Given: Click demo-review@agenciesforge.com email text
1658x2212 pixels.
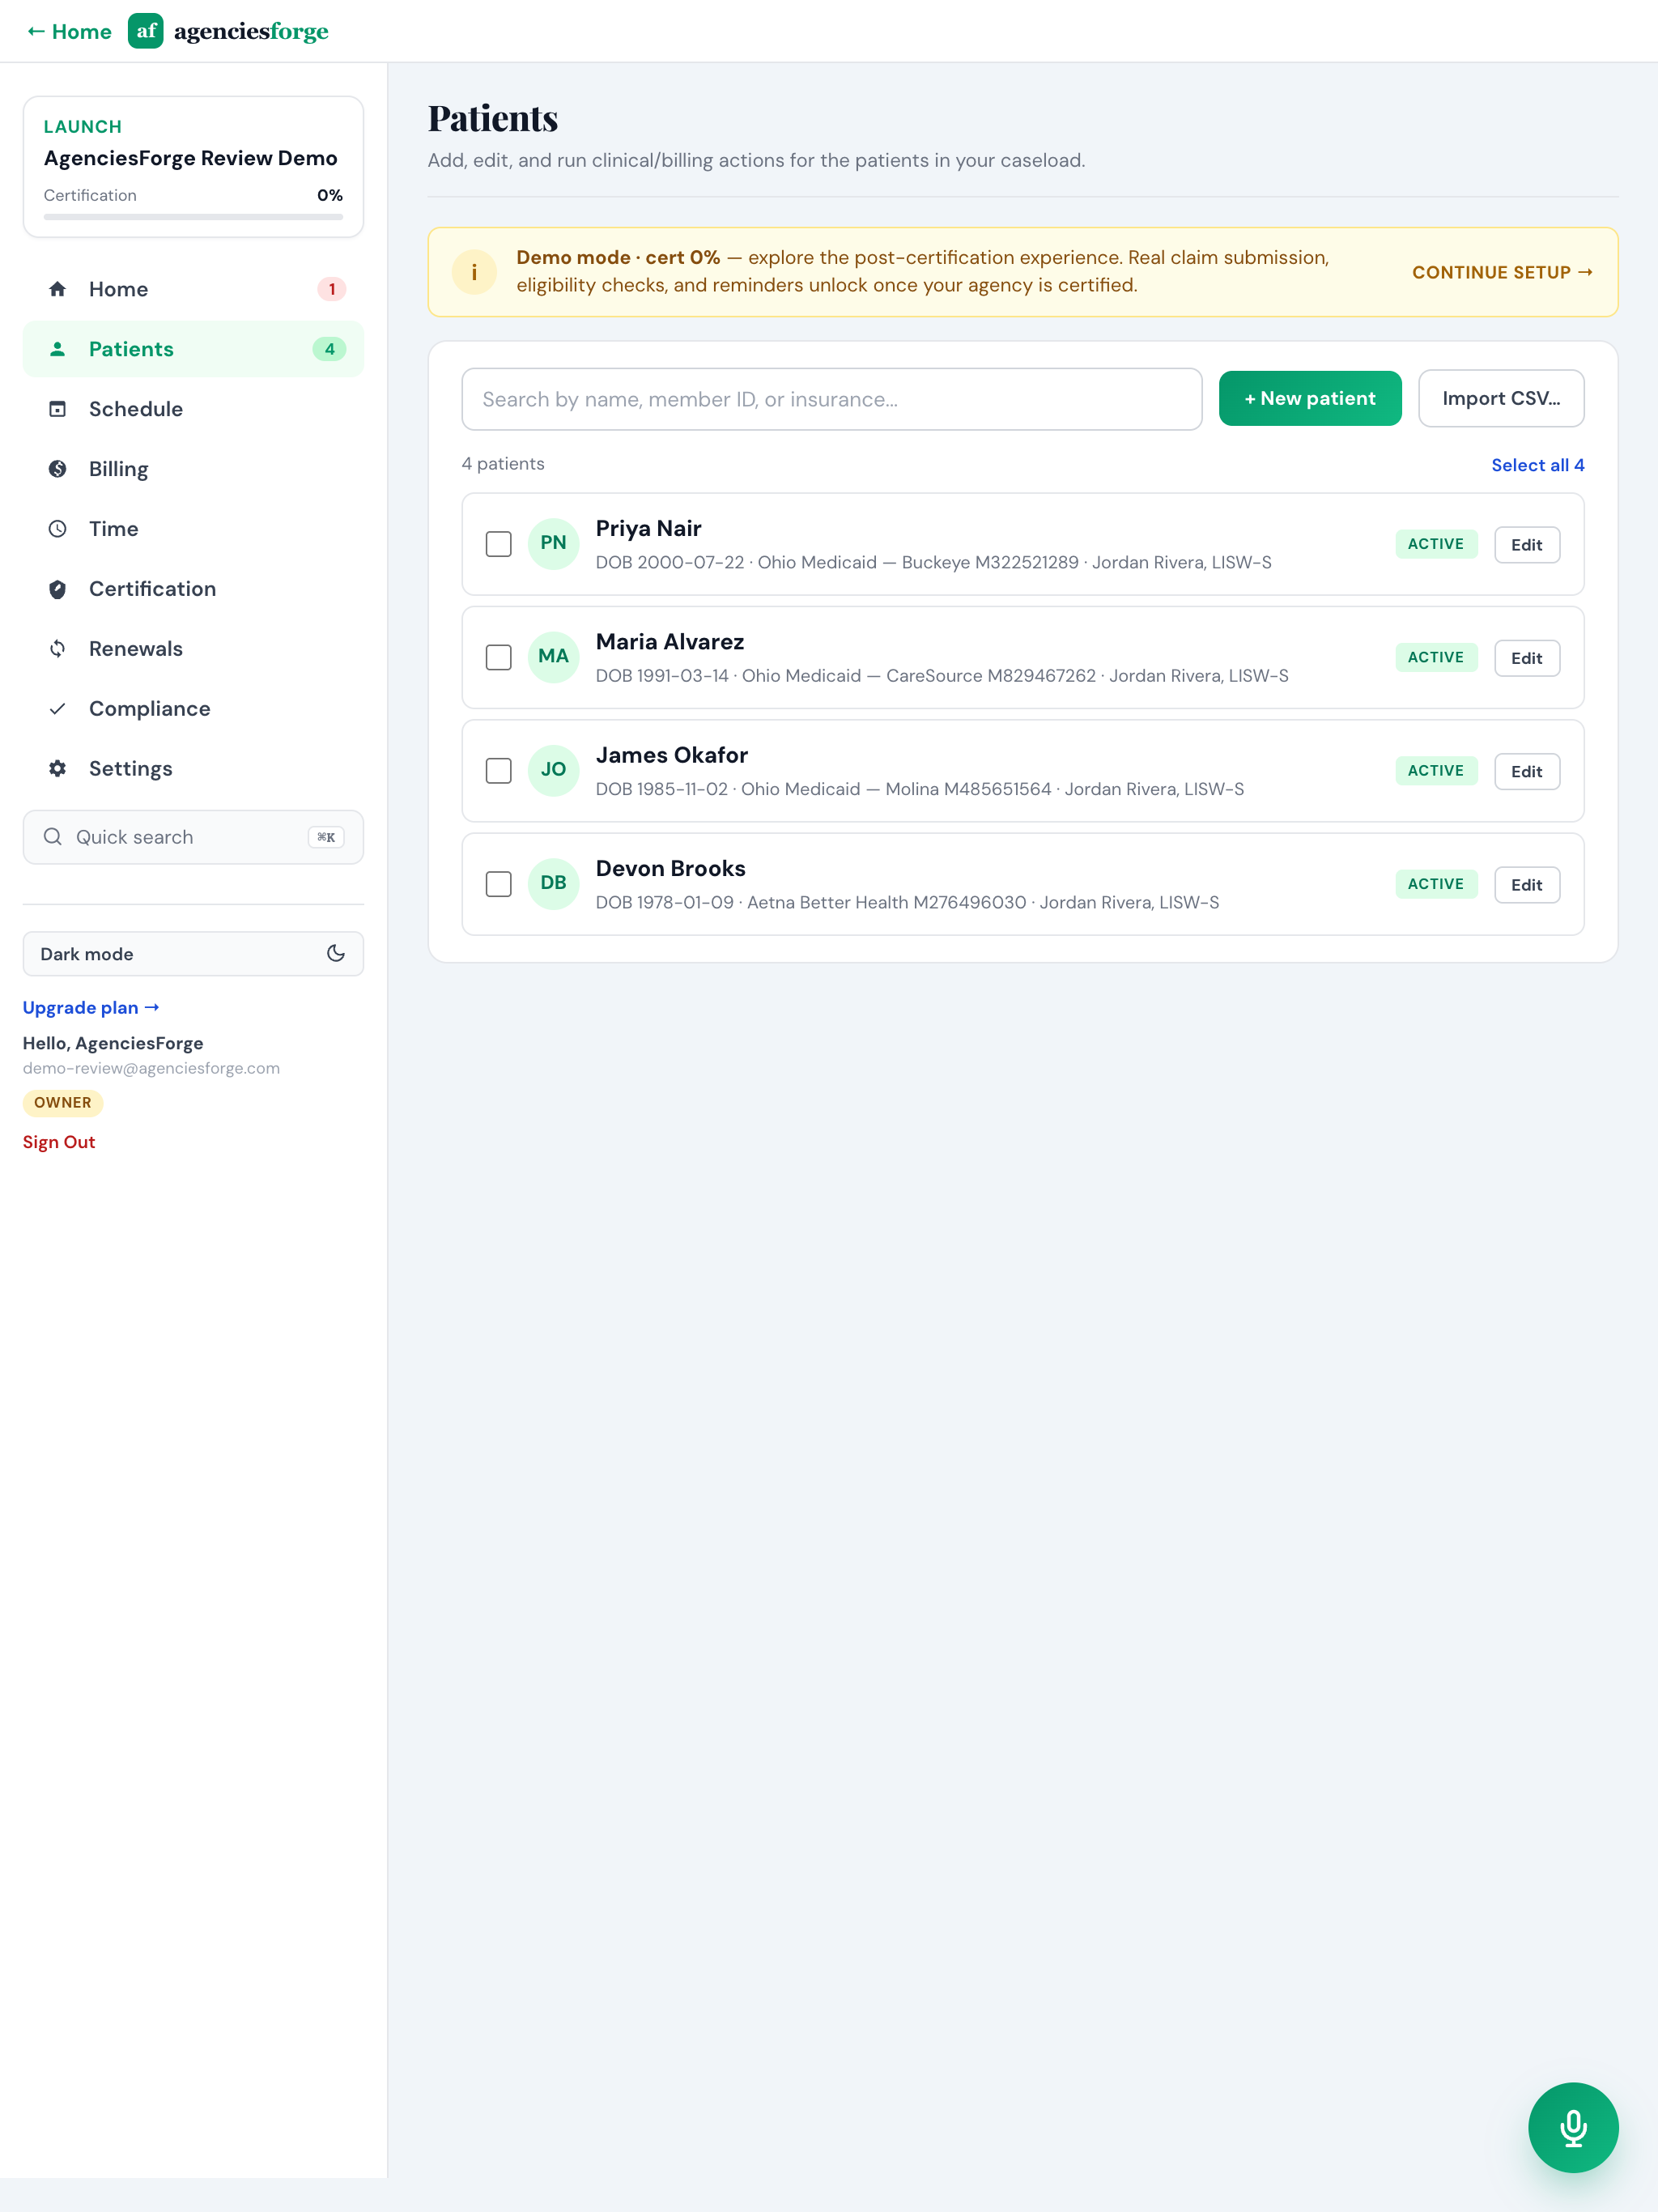Looking at the screenshot, I should [x=151, y=1068].
